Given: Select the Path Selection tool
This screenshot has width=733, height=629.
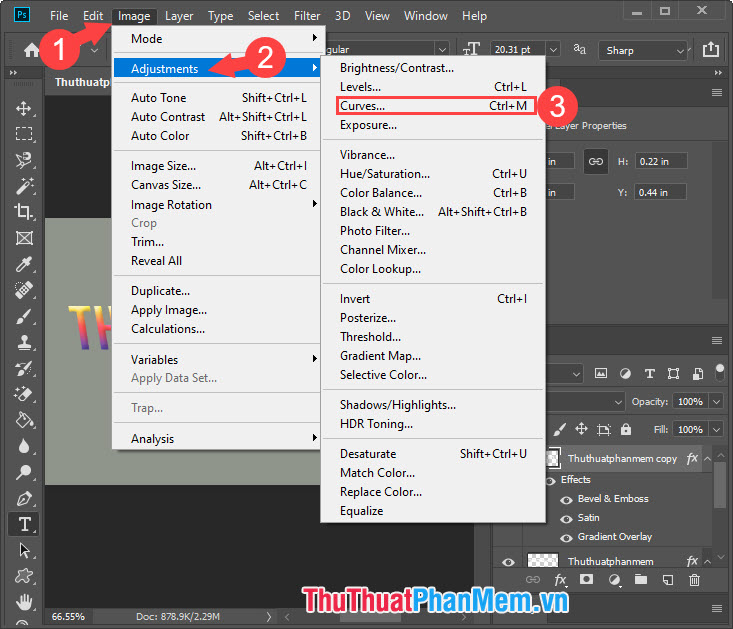Looking at the screenshot, I should pos(23,550).
